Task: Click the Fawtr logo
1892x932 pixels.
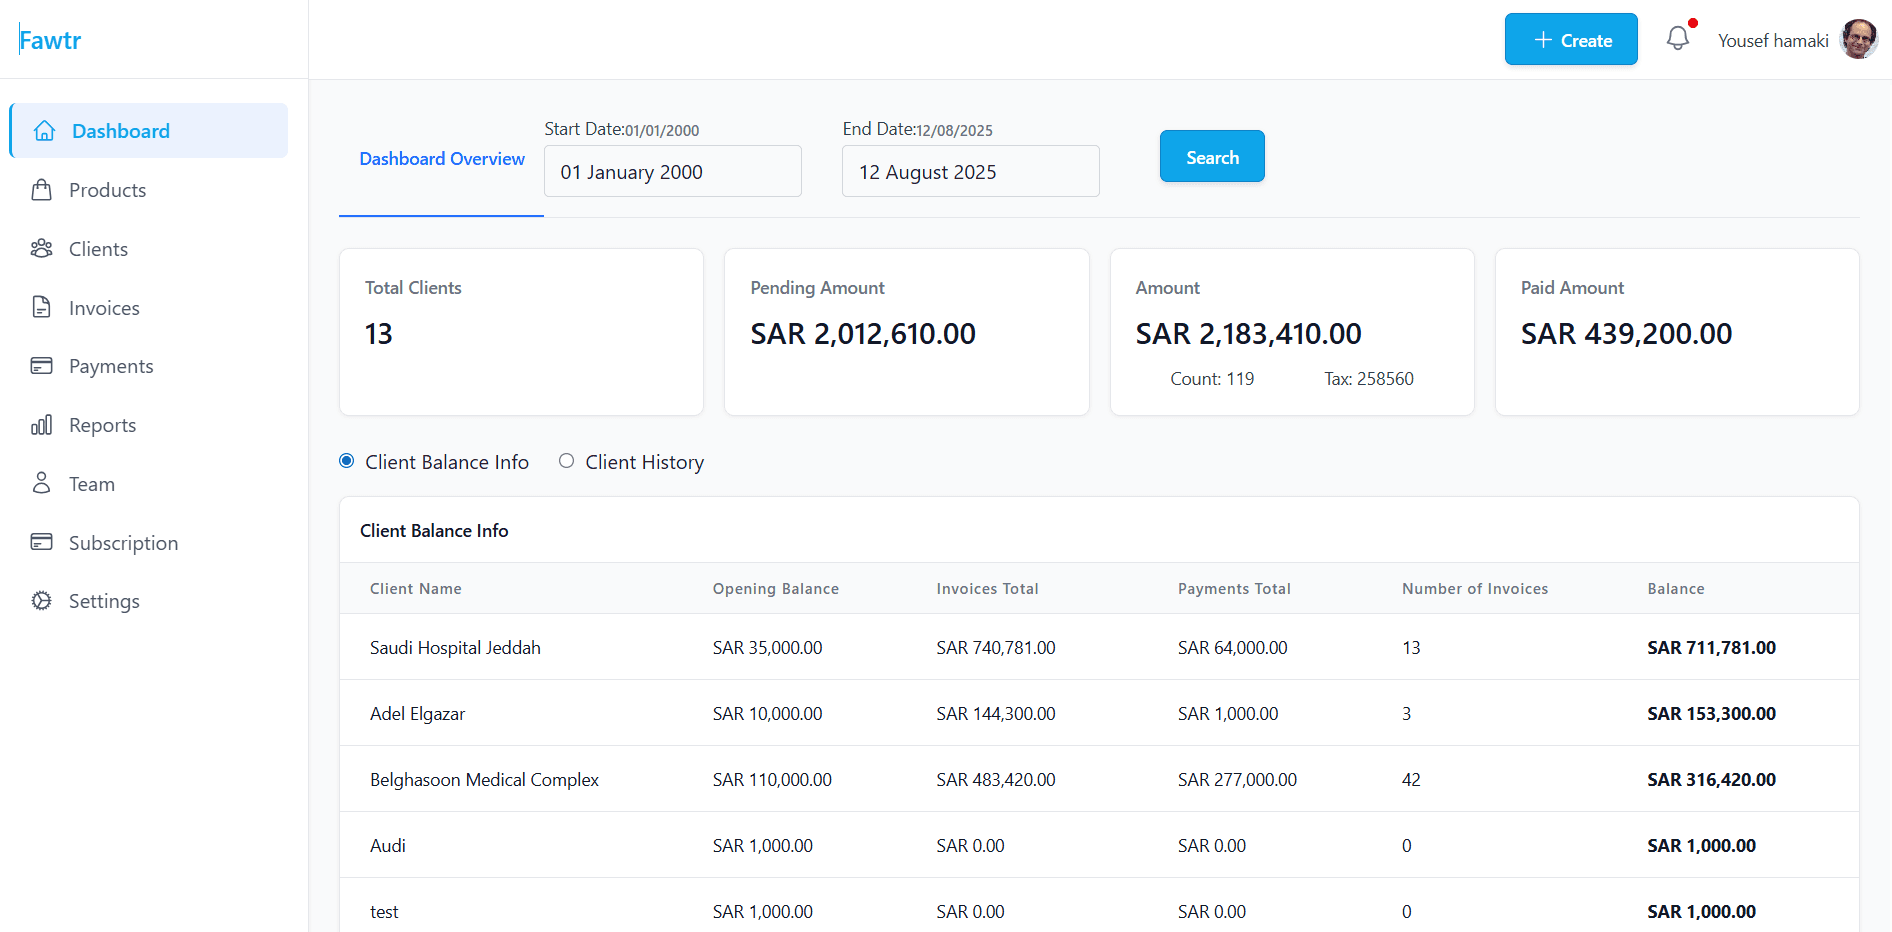Action: (49, 39)
